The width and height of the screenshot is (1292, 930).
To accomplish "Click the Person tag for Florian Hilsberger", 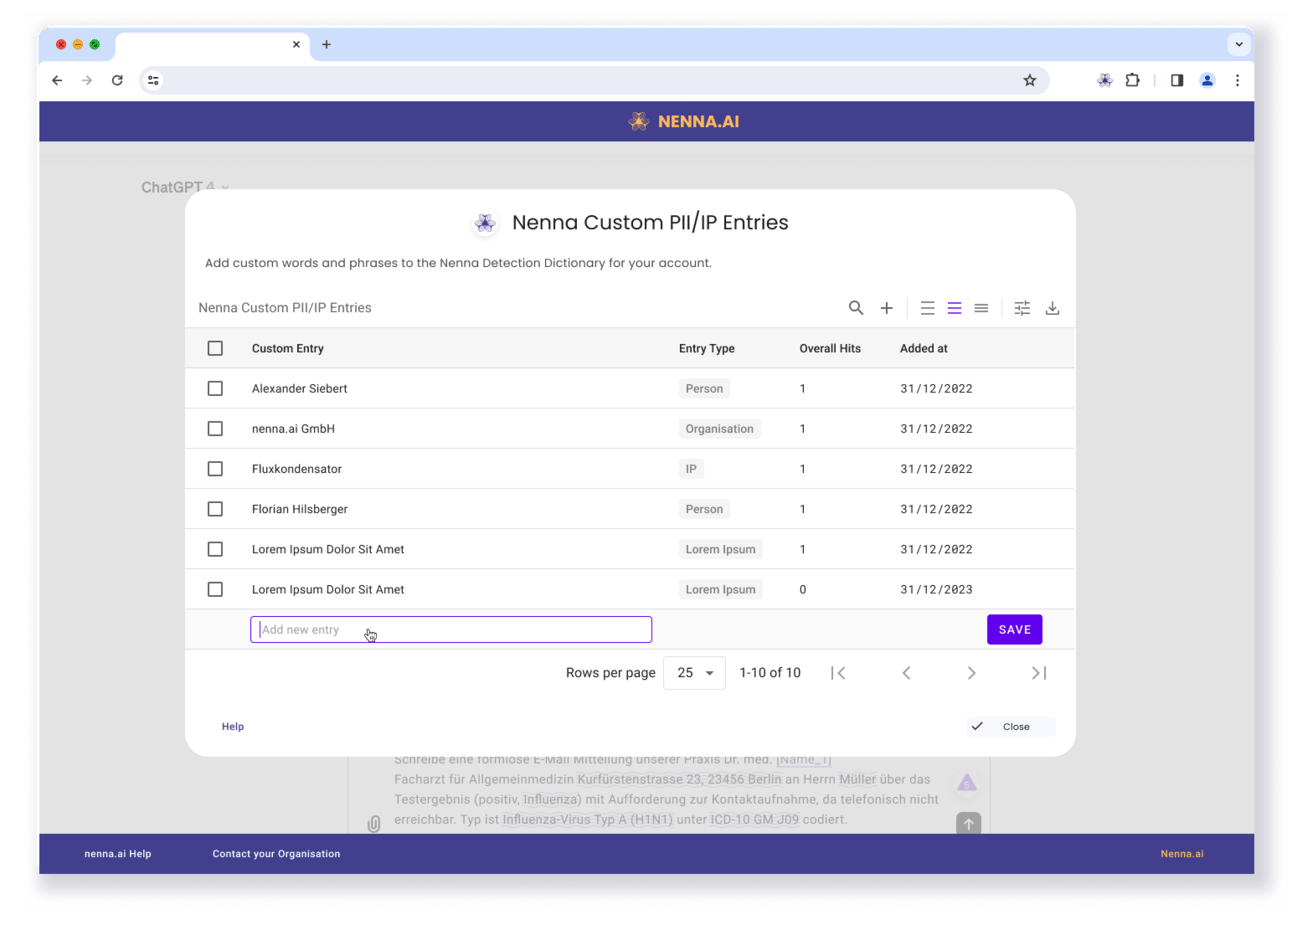I will (x=704, y=509).
